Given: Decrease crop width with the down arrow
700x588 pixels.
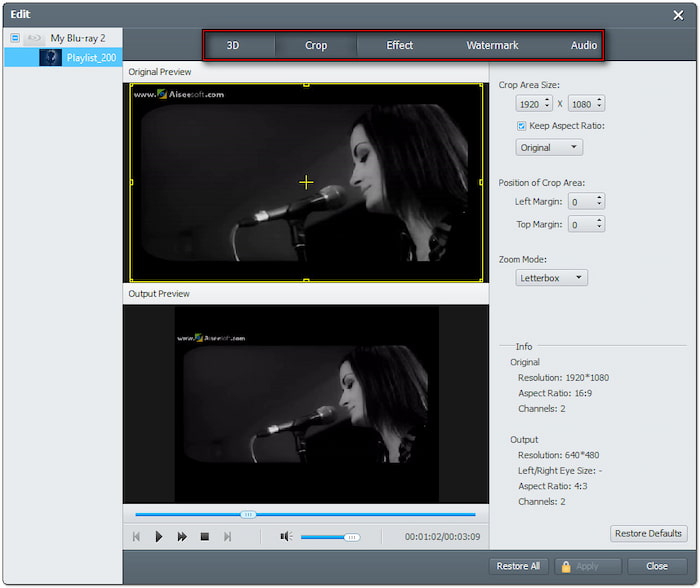Looking at the screenshot, I should 547,107.
